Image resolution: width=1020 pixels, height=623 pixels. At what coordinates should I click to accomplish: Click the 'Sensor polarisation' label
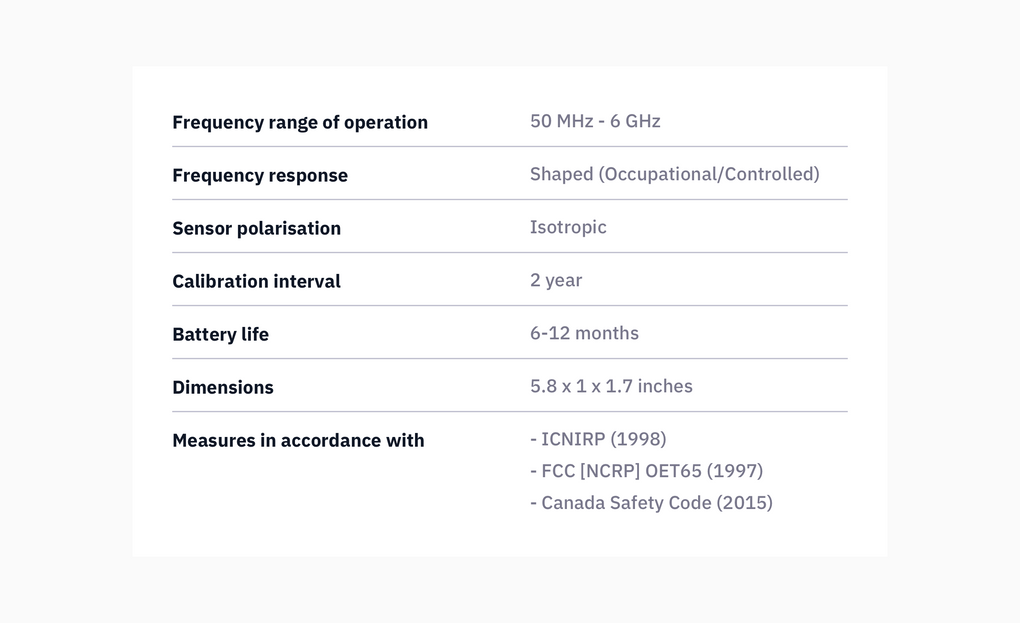[256, 228]
